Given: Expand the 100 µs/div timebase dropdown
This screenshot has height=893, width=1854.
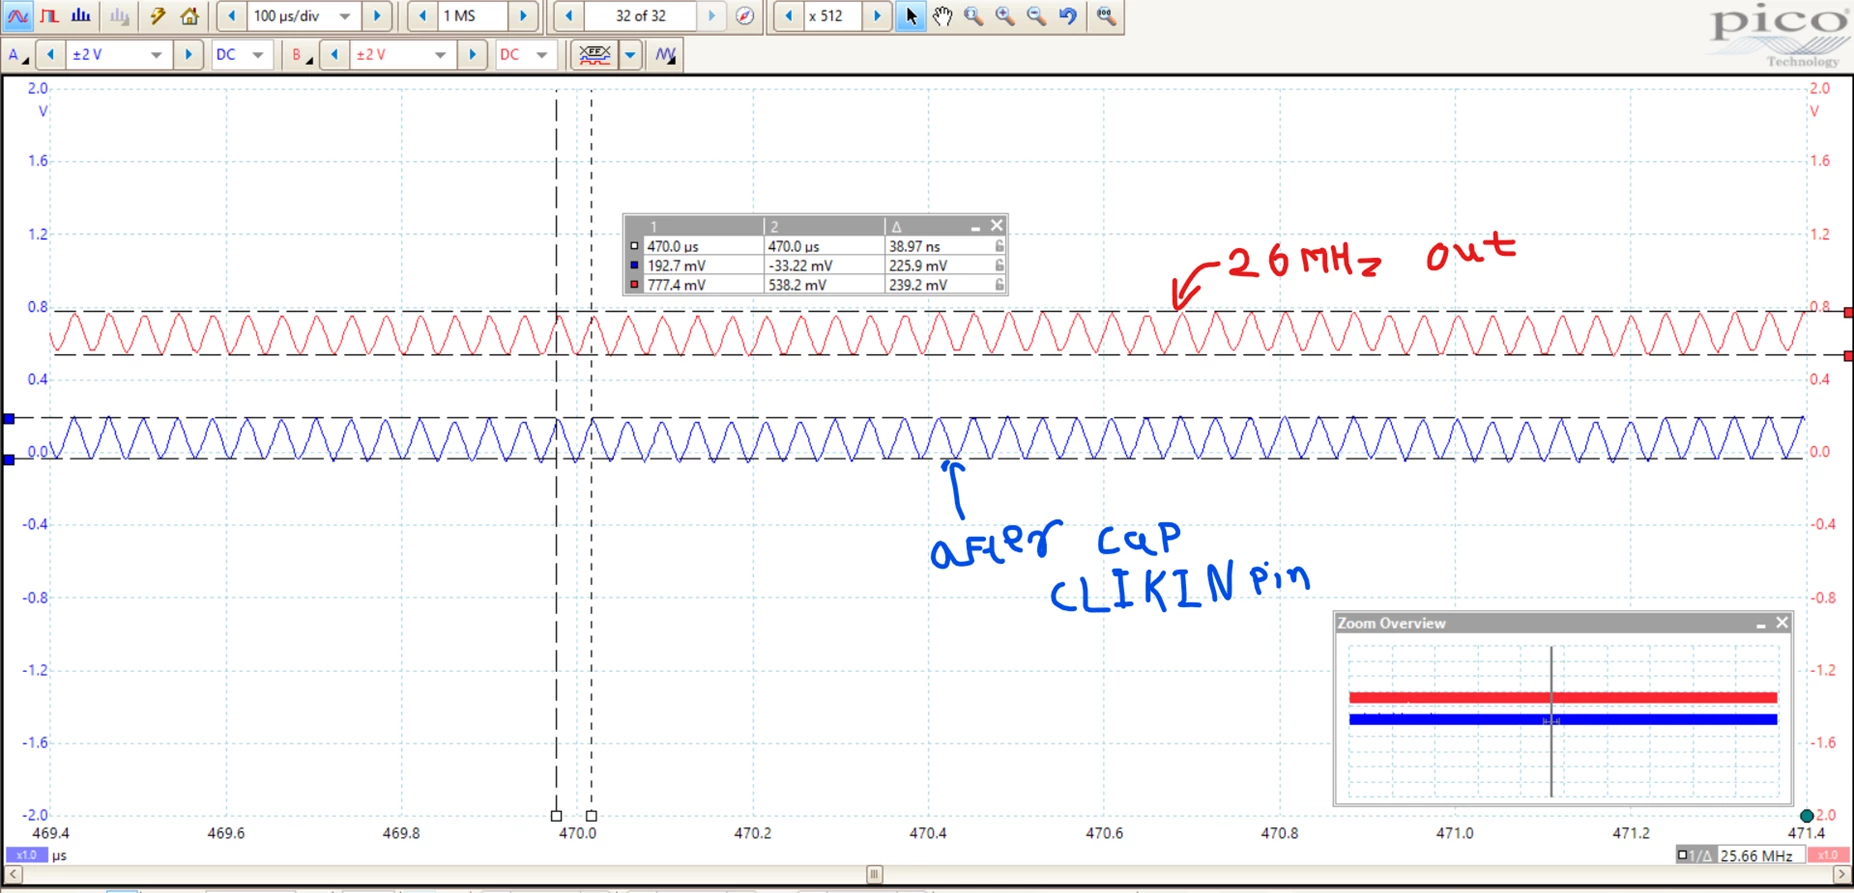Looking at the screenshot, I should pyautogui.click(x=345, y=16).
